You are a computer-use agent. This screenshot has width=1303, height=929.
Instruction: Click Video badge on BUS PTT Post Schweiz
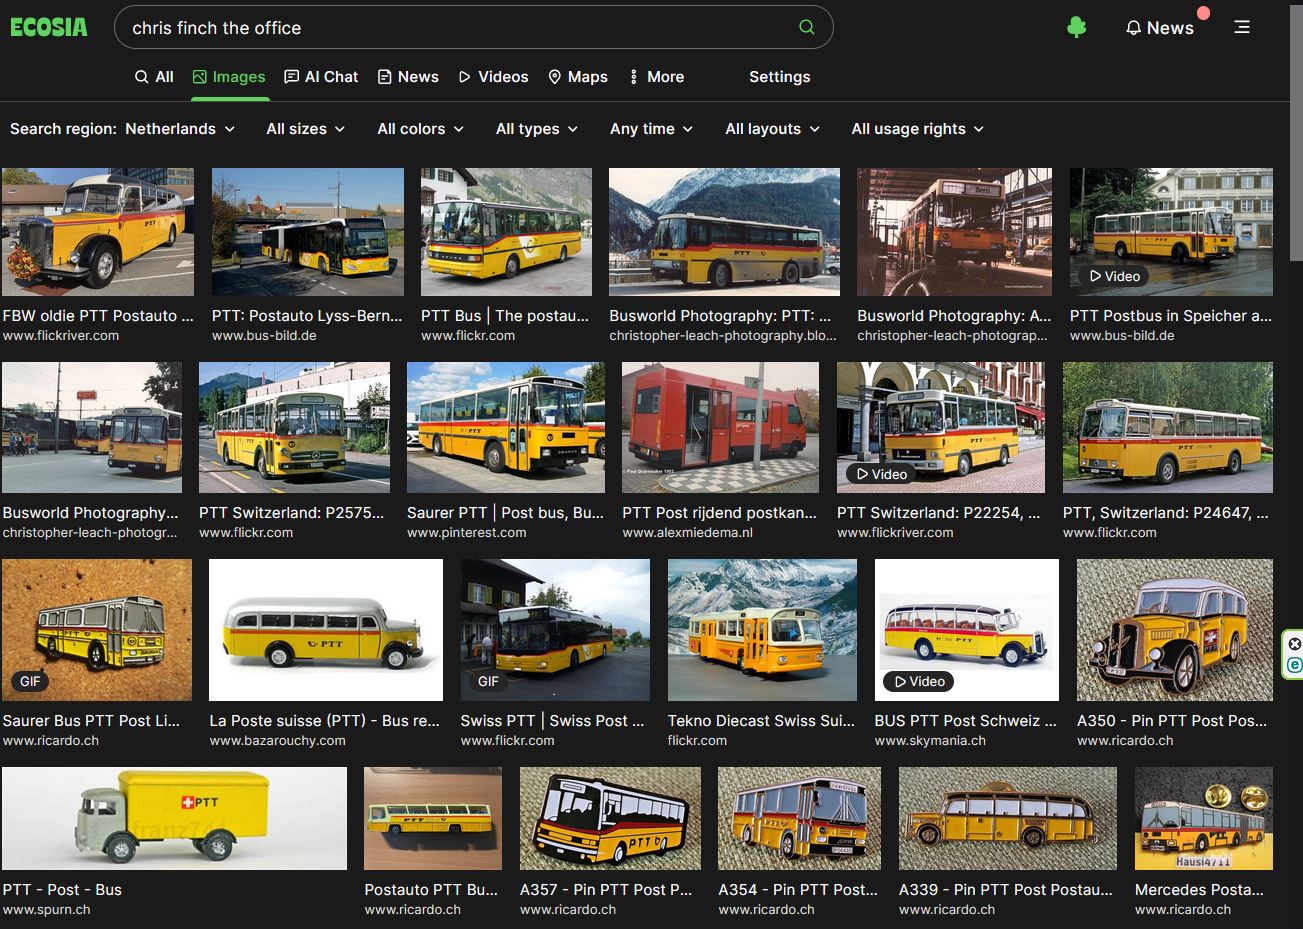pos(919,681)
